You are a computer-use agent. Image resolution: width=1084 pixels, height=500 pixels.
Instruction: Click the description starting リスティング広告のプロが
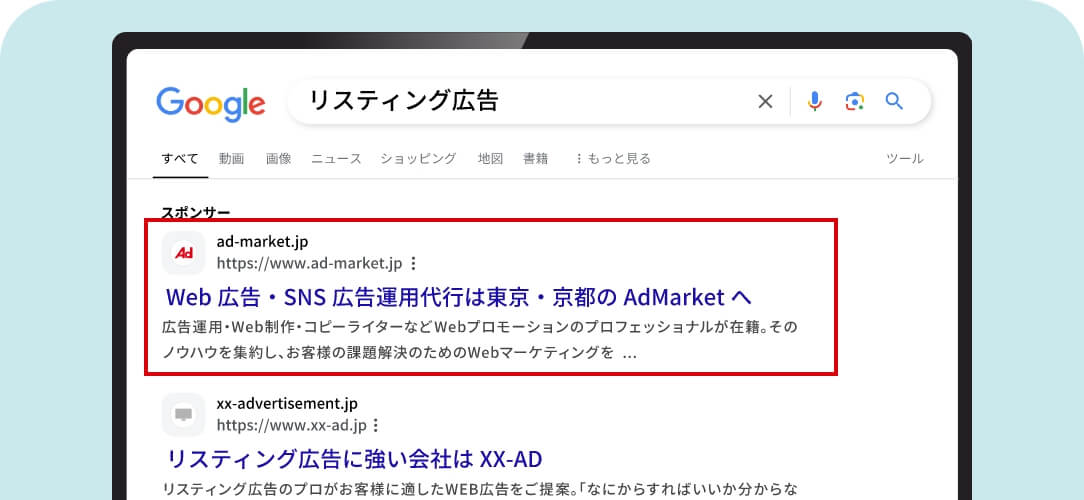480,490
